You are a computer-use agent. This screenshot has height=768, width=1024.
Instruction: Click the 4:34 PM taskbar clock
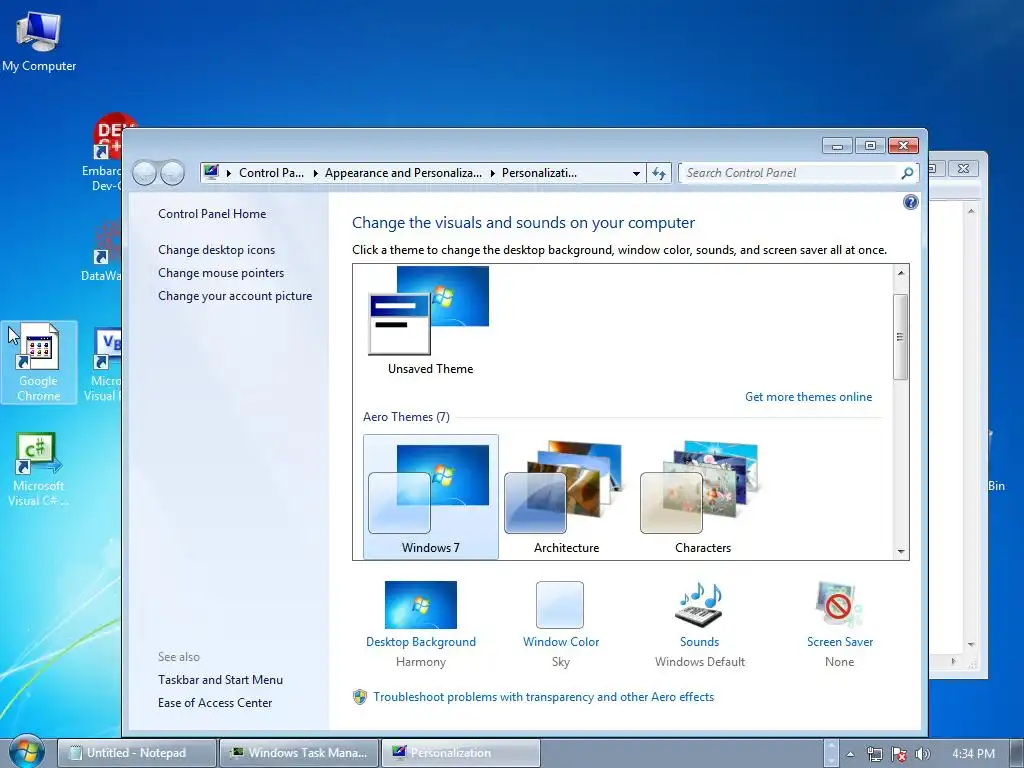pos(973,754)
